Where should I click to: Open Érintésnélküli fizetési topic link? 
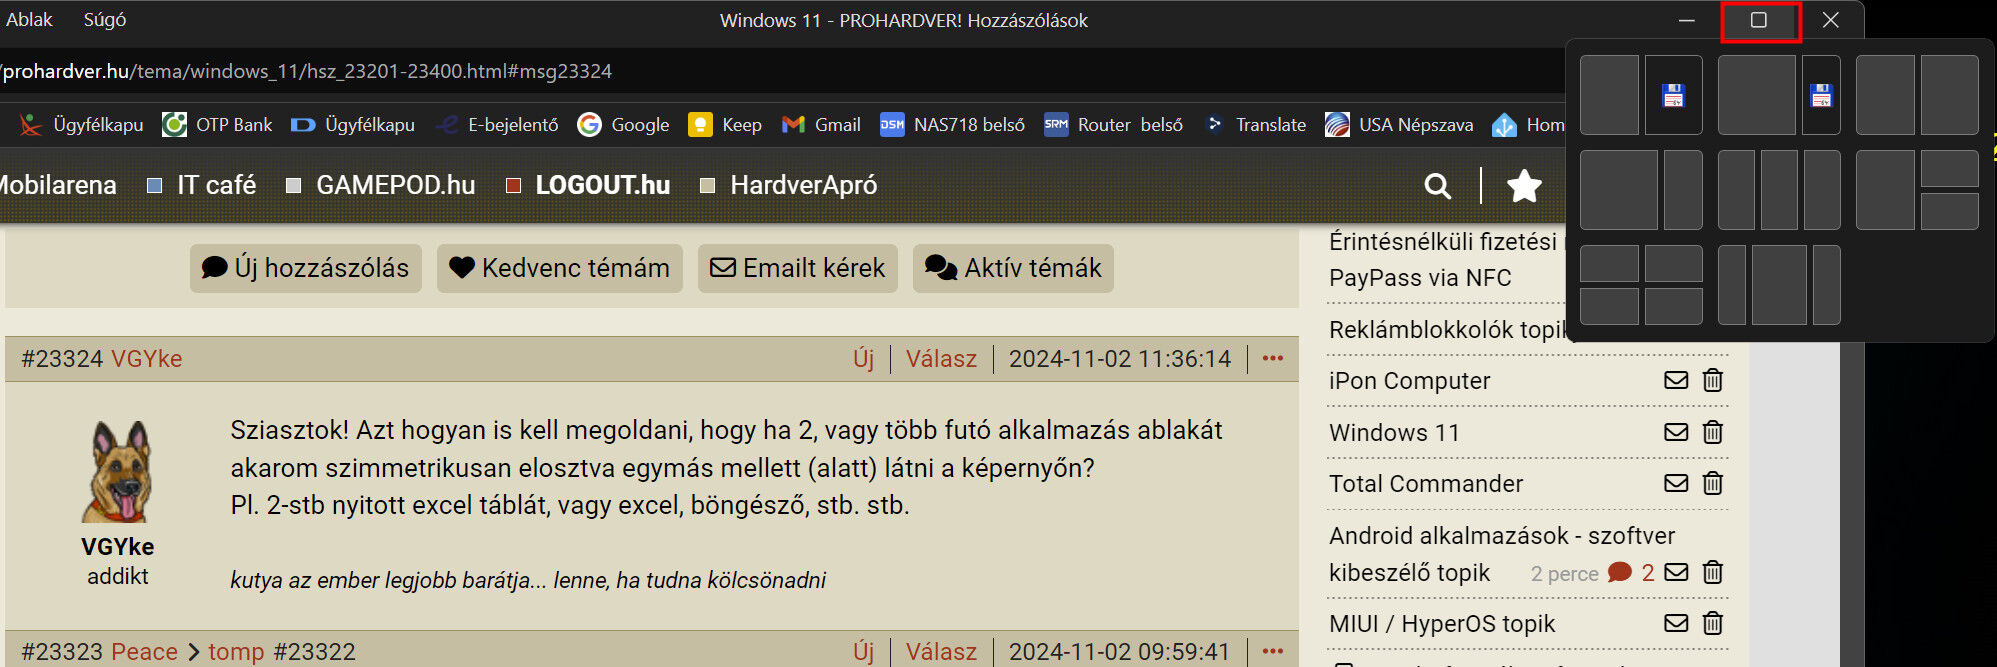(x=1446, y=259)
